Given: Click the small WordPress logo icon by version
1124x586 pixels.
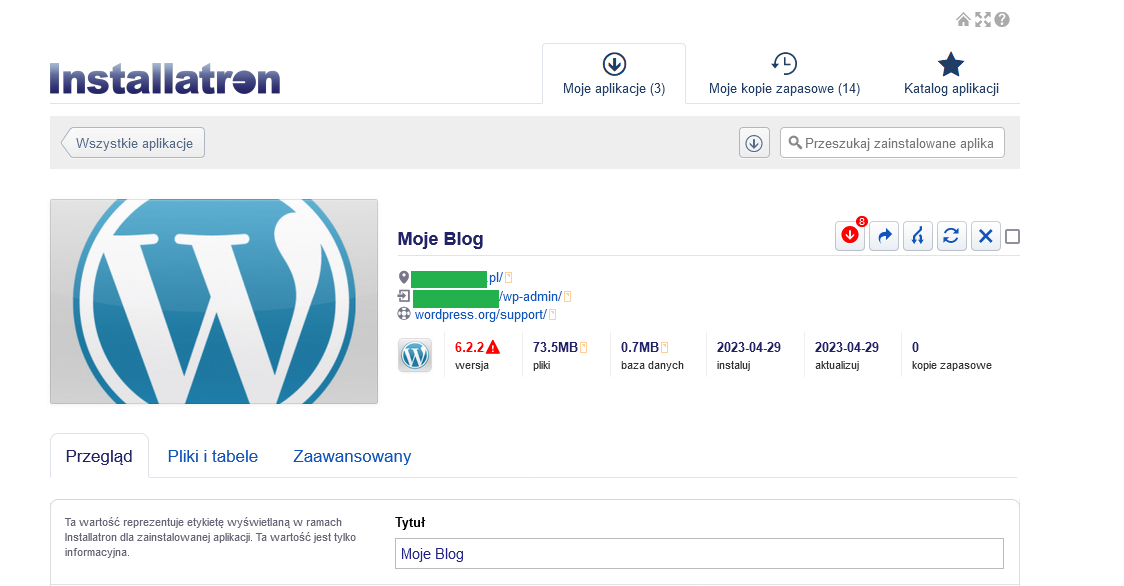Looking at the screenshot, I should [x=415, y=355].
